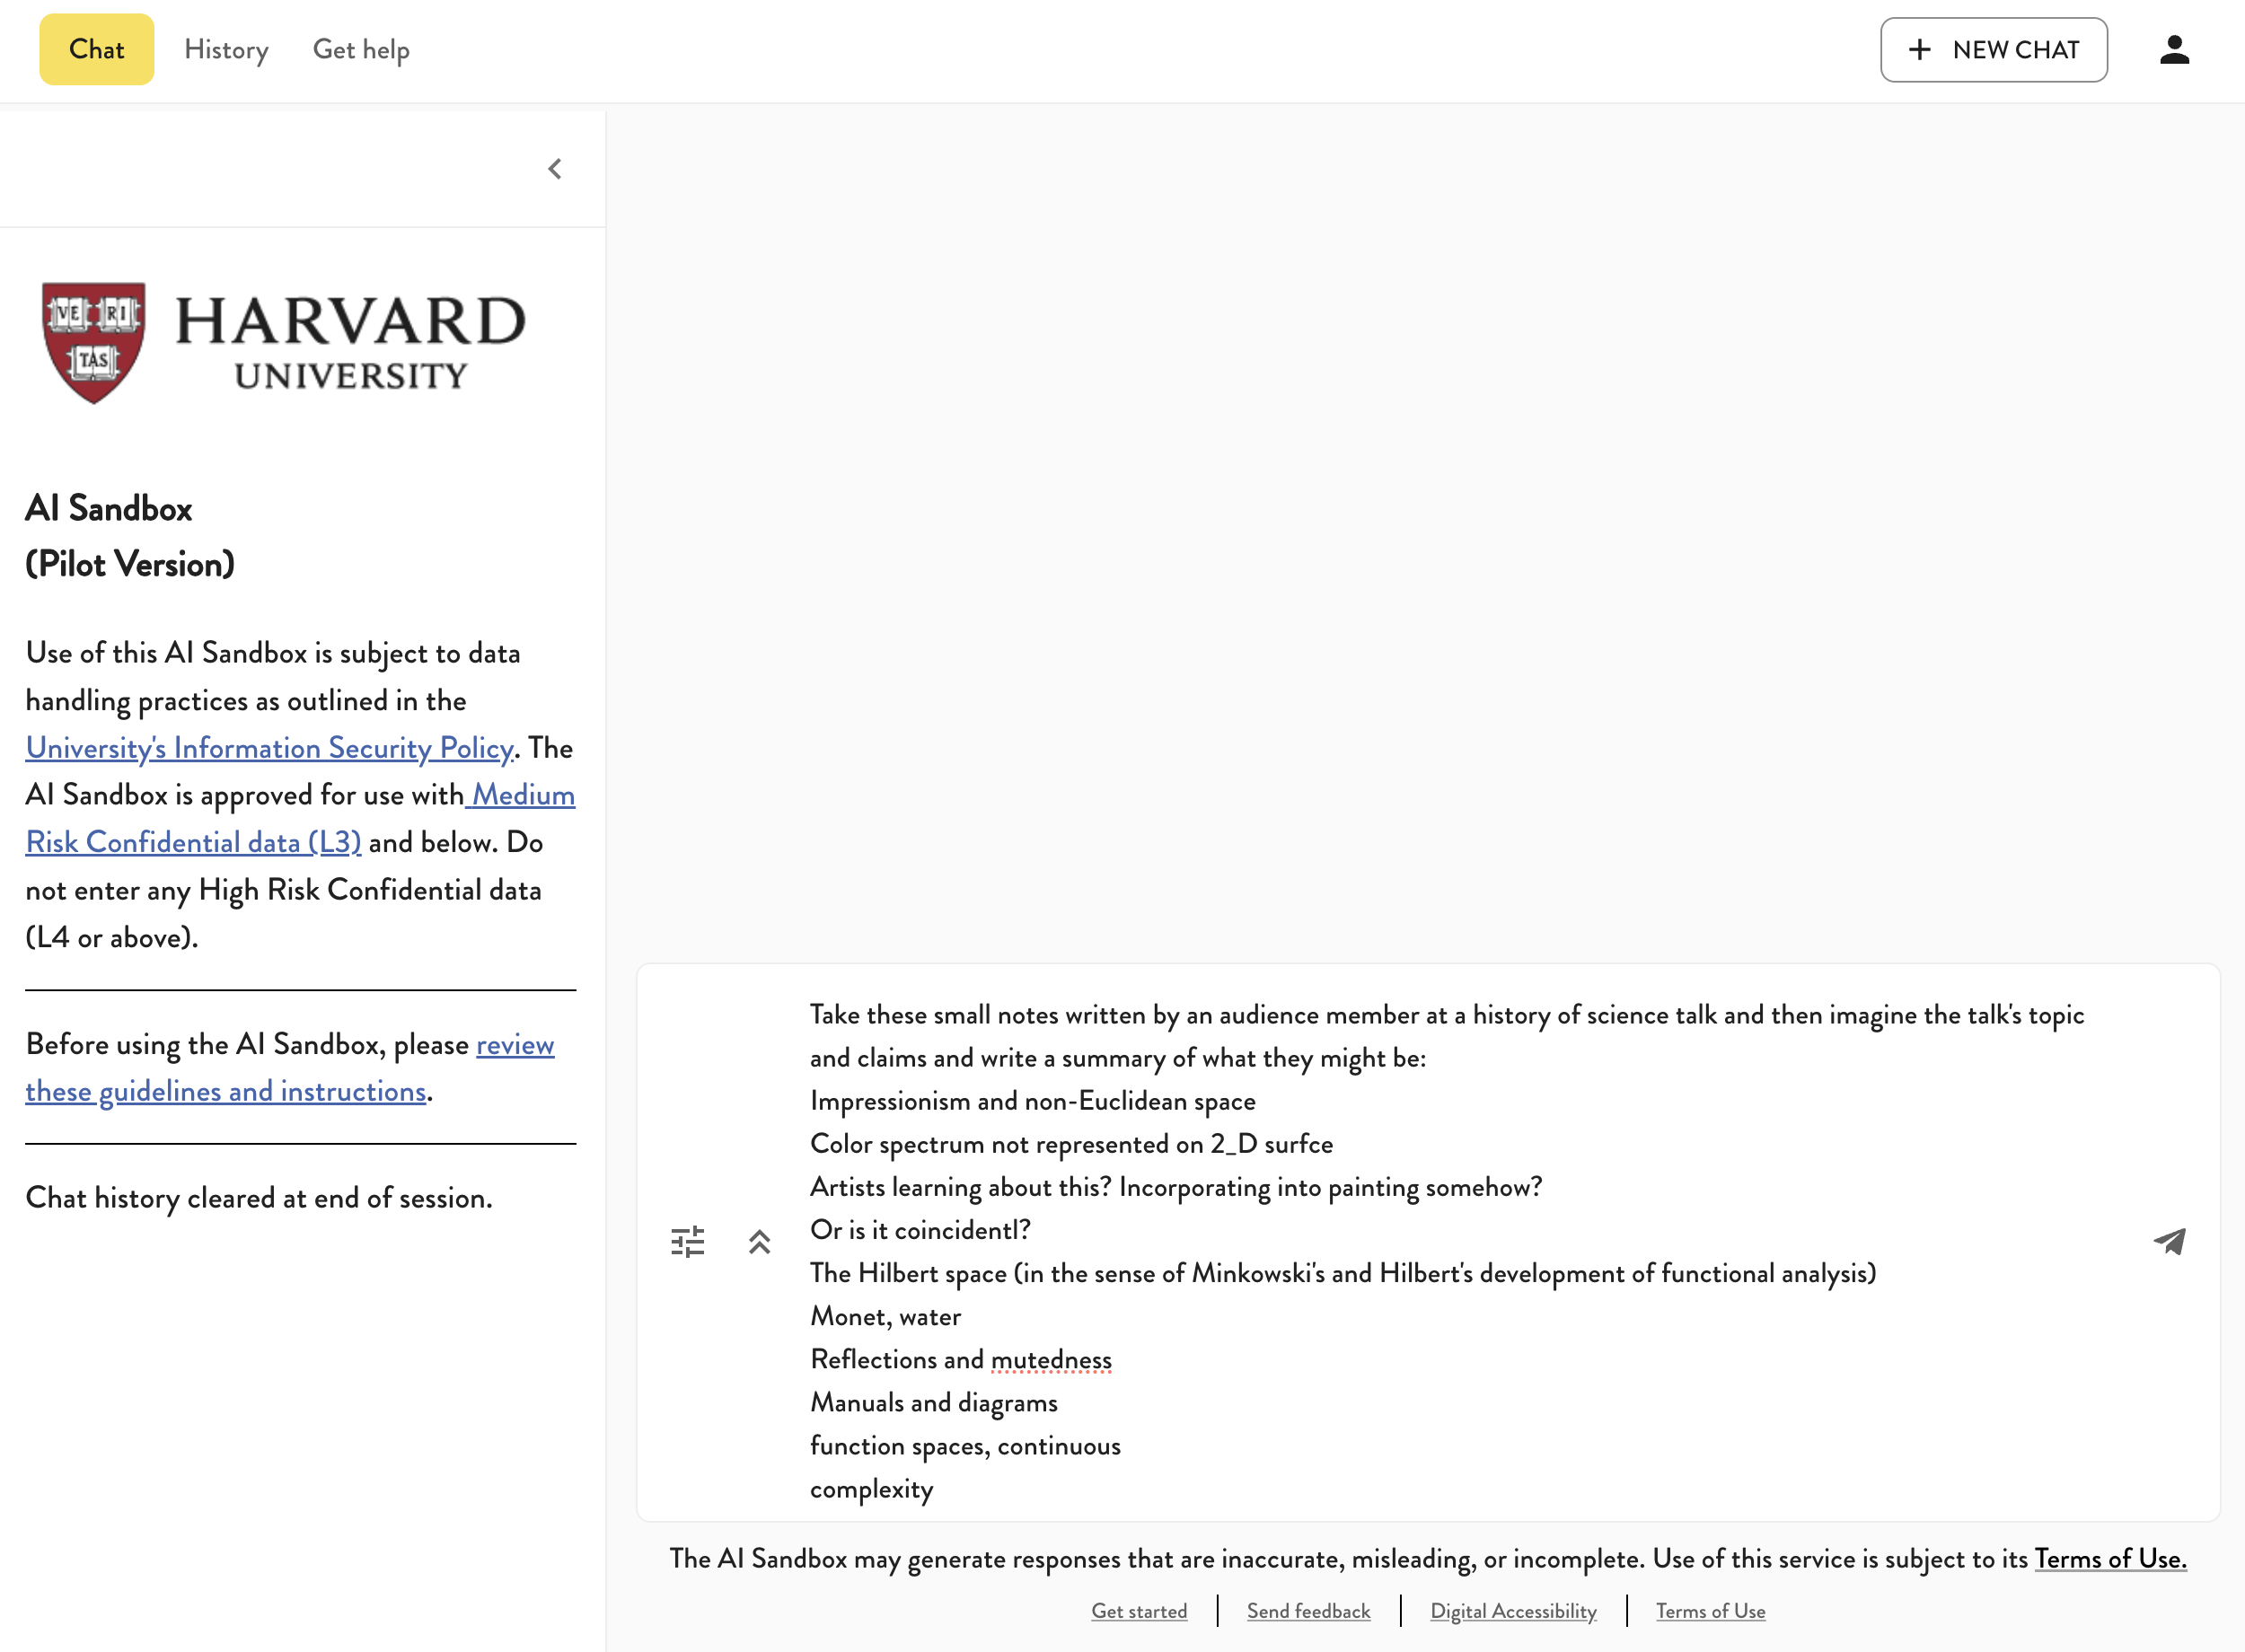Collapse the sidebar with the left chevron
2245x1652 pixels.
point(555,169)
